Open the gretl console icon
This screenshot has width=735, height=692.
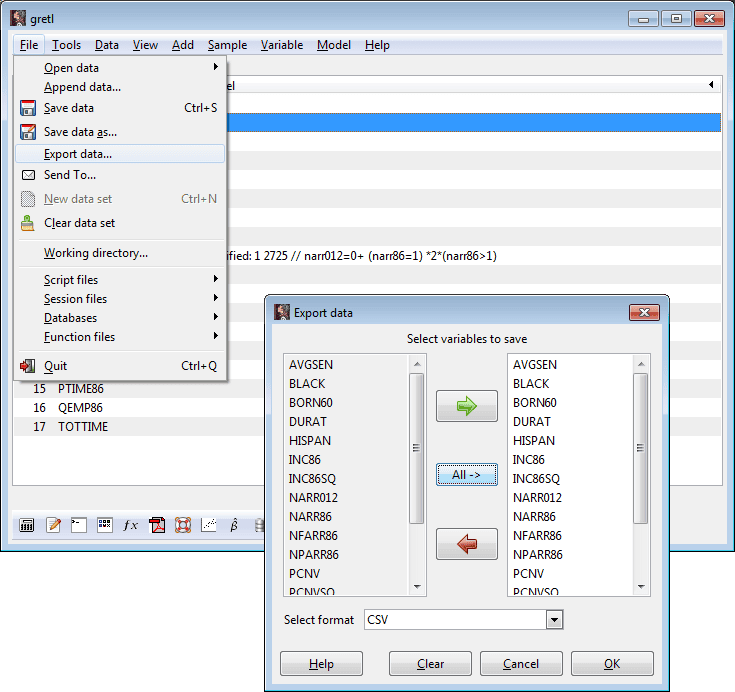click(78, 525)
